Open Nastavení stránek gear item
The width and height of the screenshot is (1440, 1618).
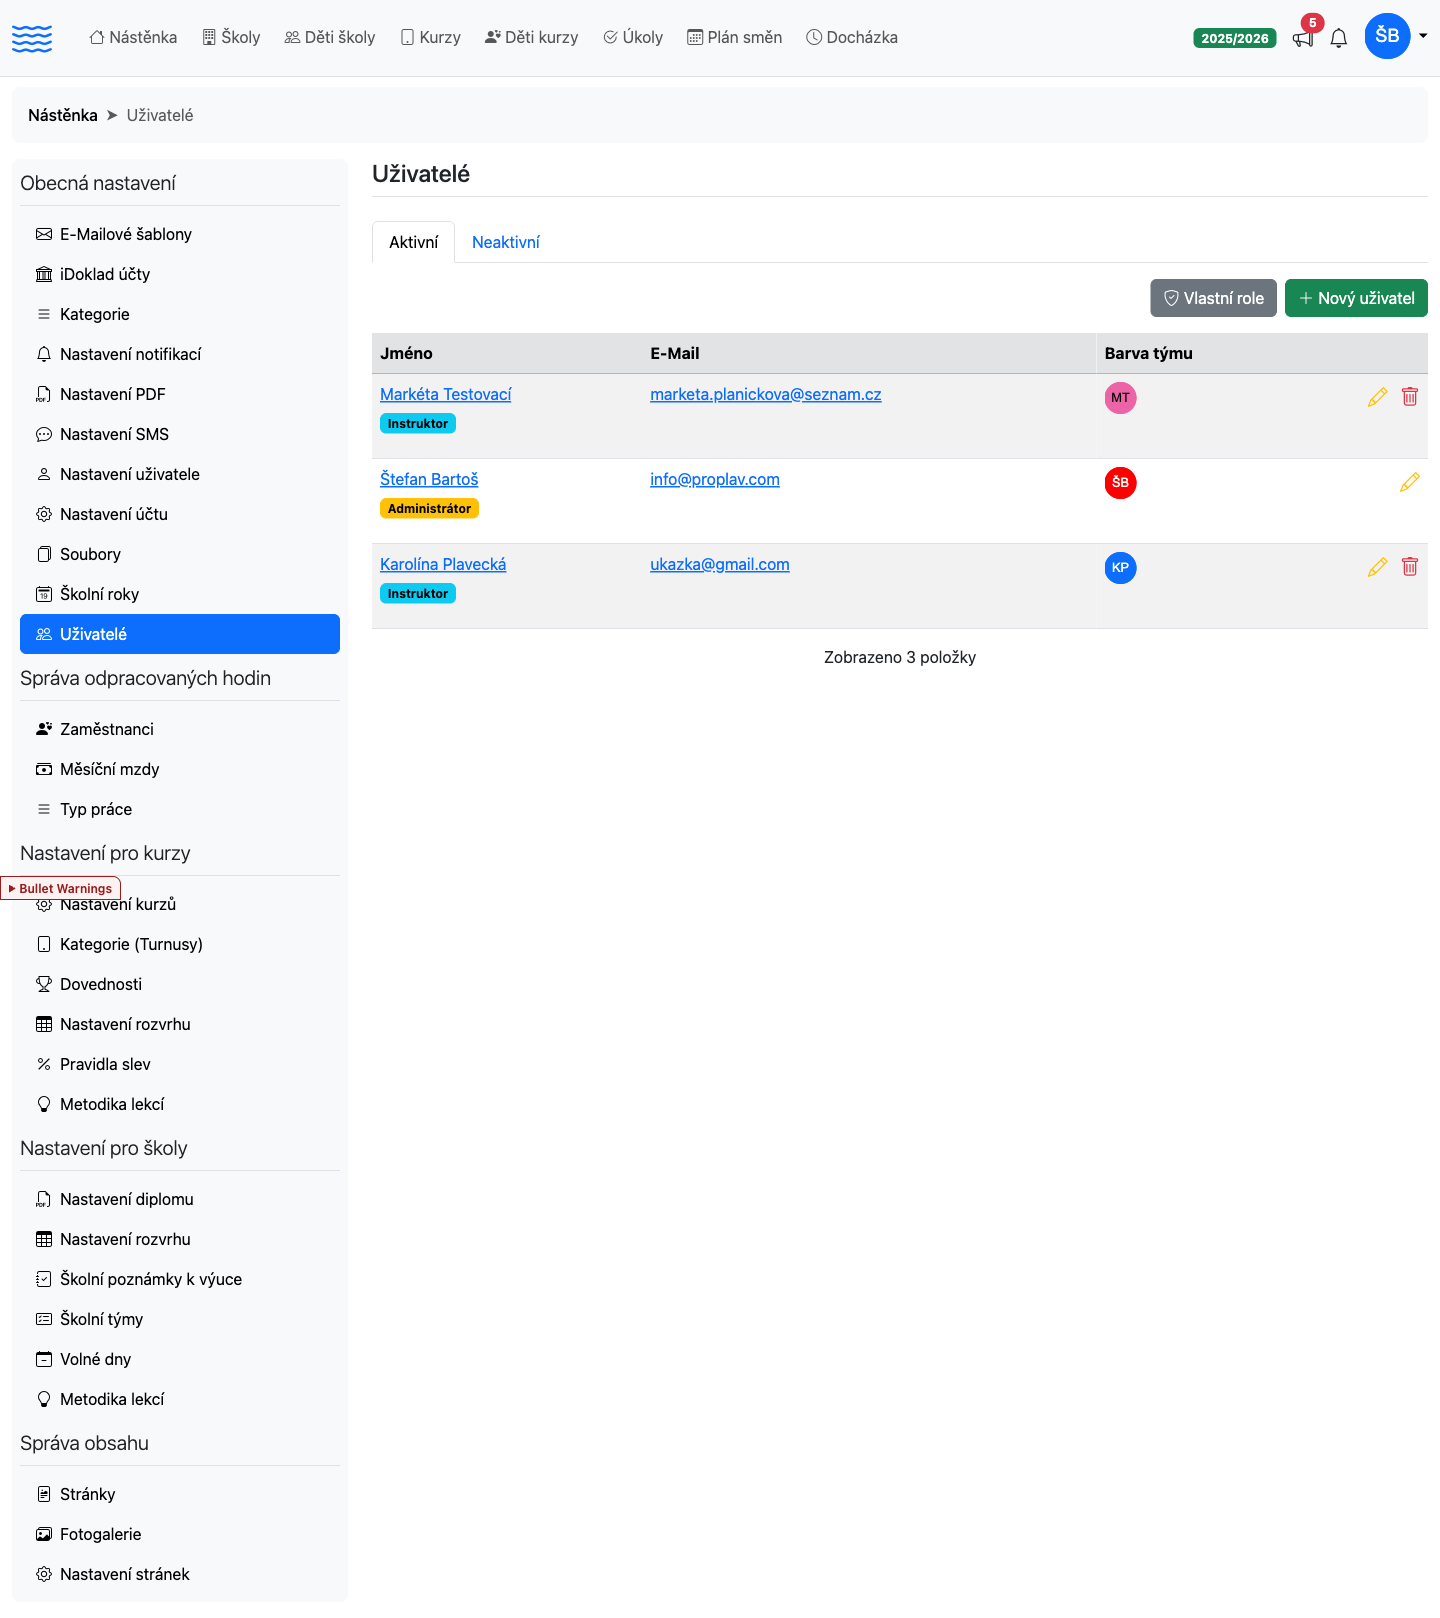(x=180, y=1574)
